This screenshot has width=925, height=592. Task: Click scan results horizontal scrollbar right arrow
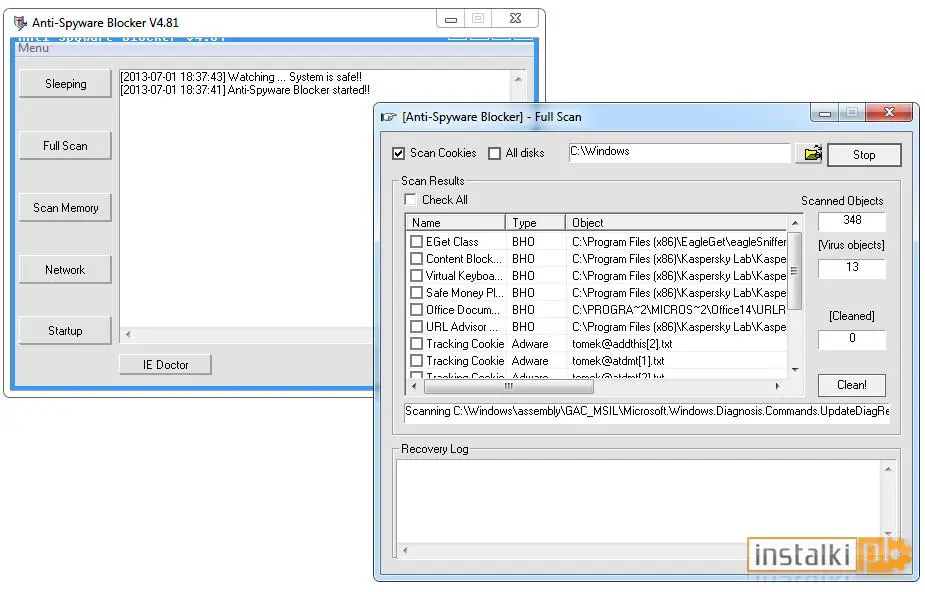778,386
